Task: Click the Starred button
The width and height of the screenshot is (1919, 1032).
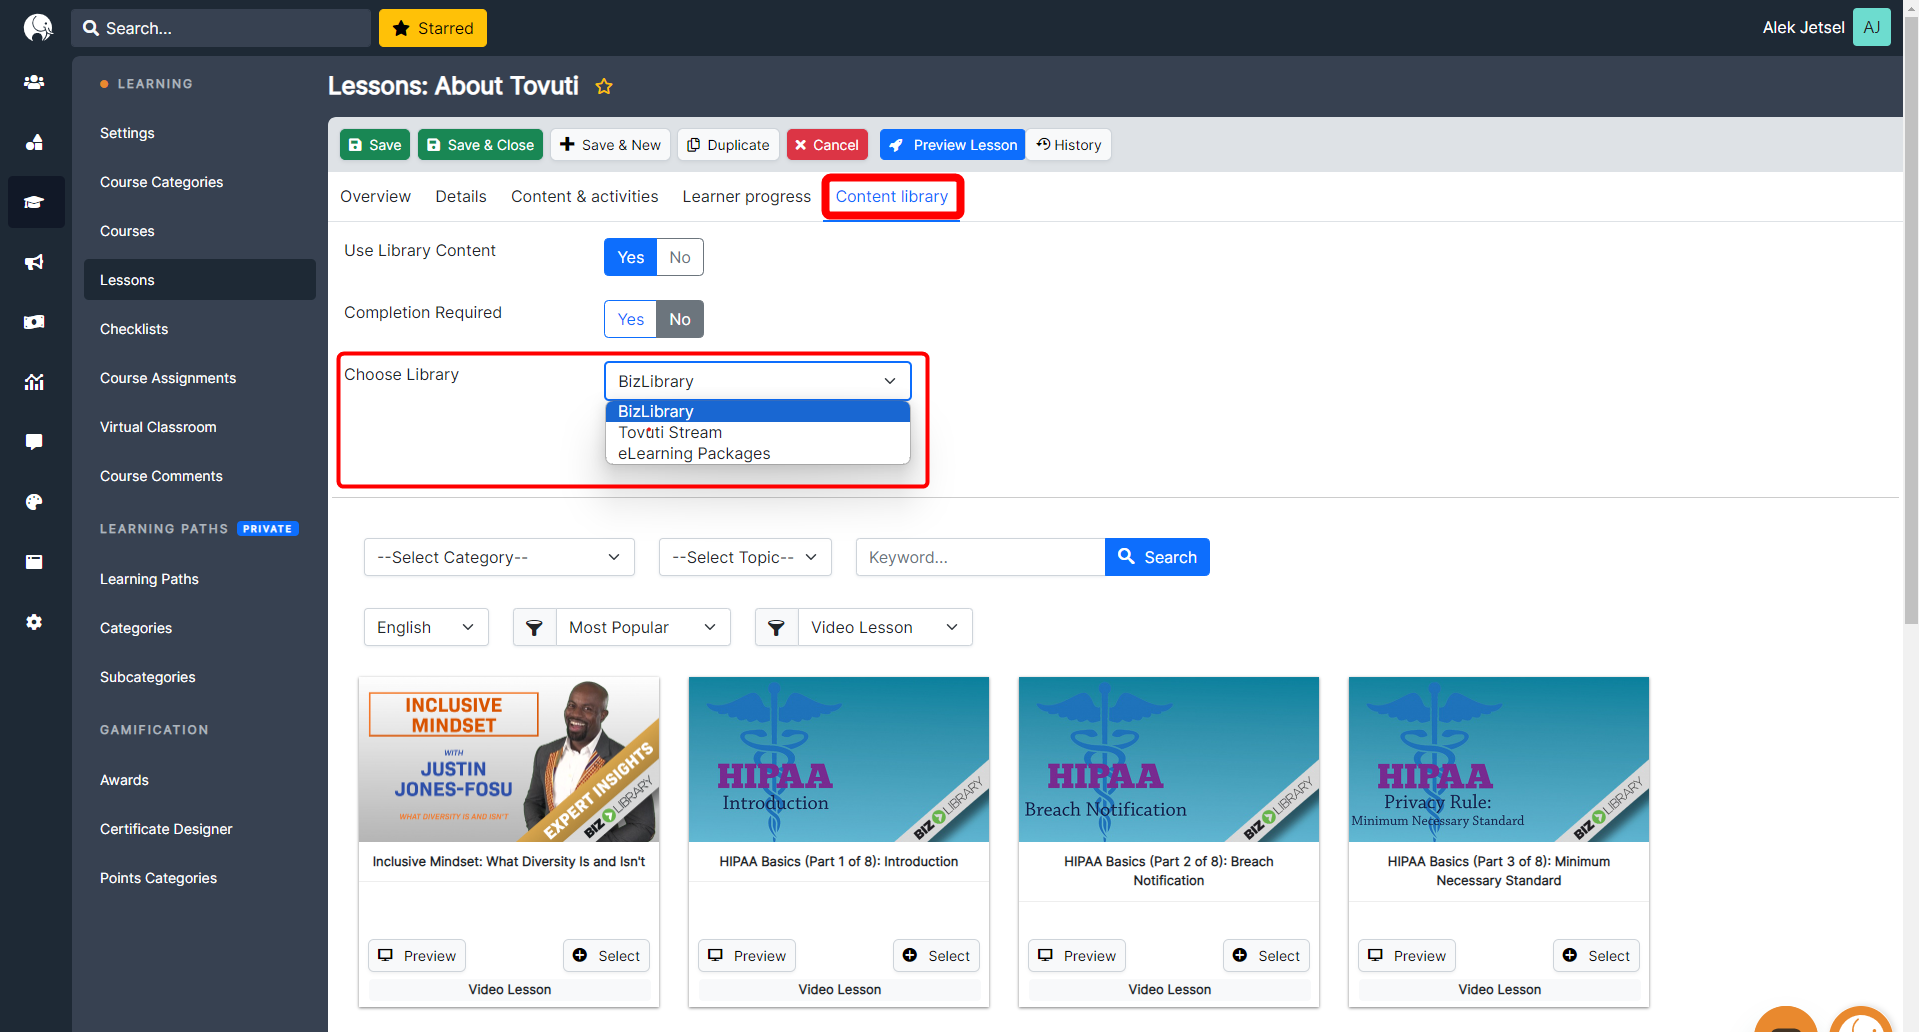Action: click(x=433, y=28)
